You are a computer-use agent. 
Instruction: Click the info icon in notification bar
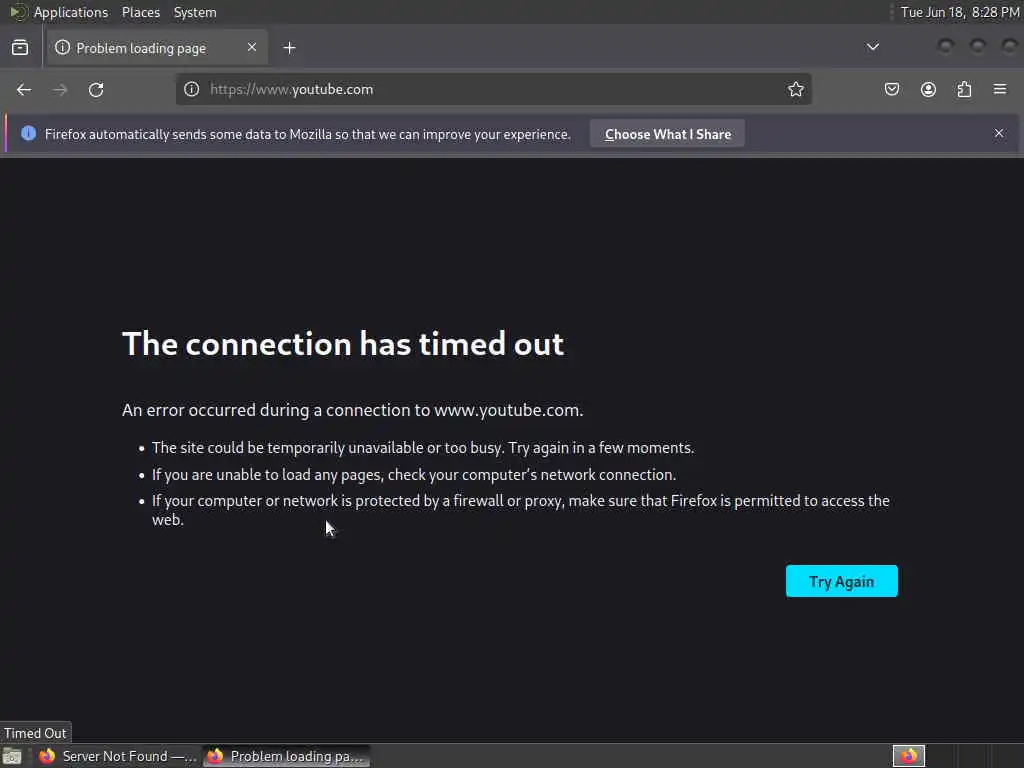(x=29, y=133)
